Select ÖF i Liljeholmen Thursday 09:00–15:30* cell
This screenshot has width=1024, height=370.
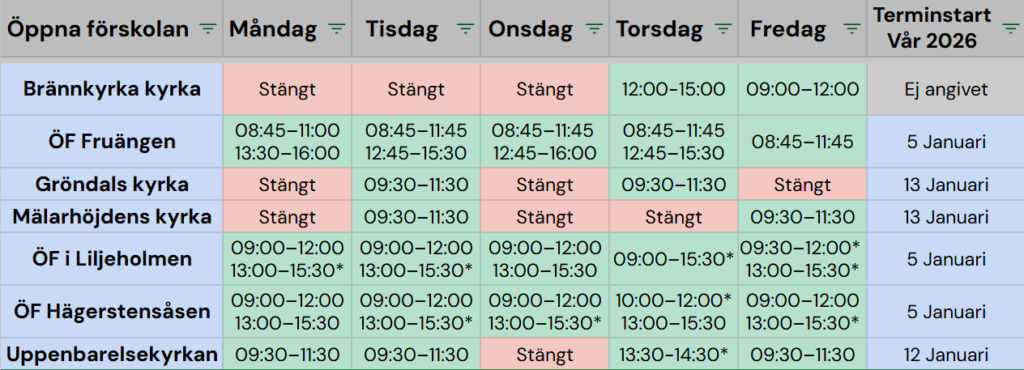coord(674,259)
